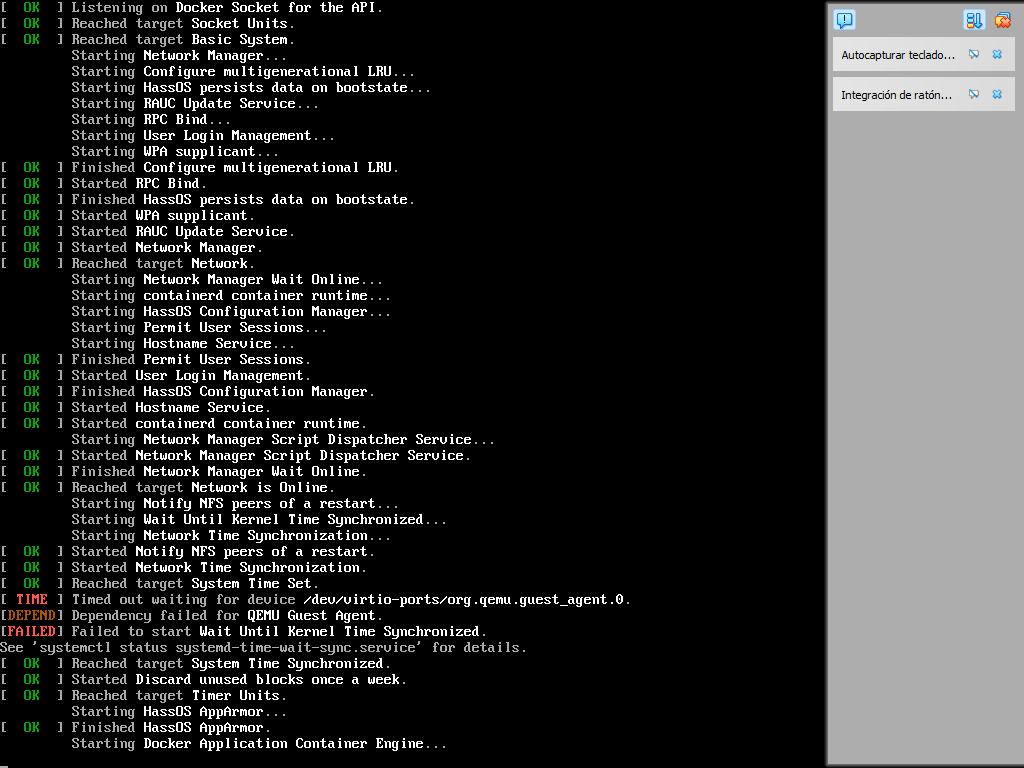
Task: Select the 'Starting RAUC Update Service...' line
Action: point(195,104)
